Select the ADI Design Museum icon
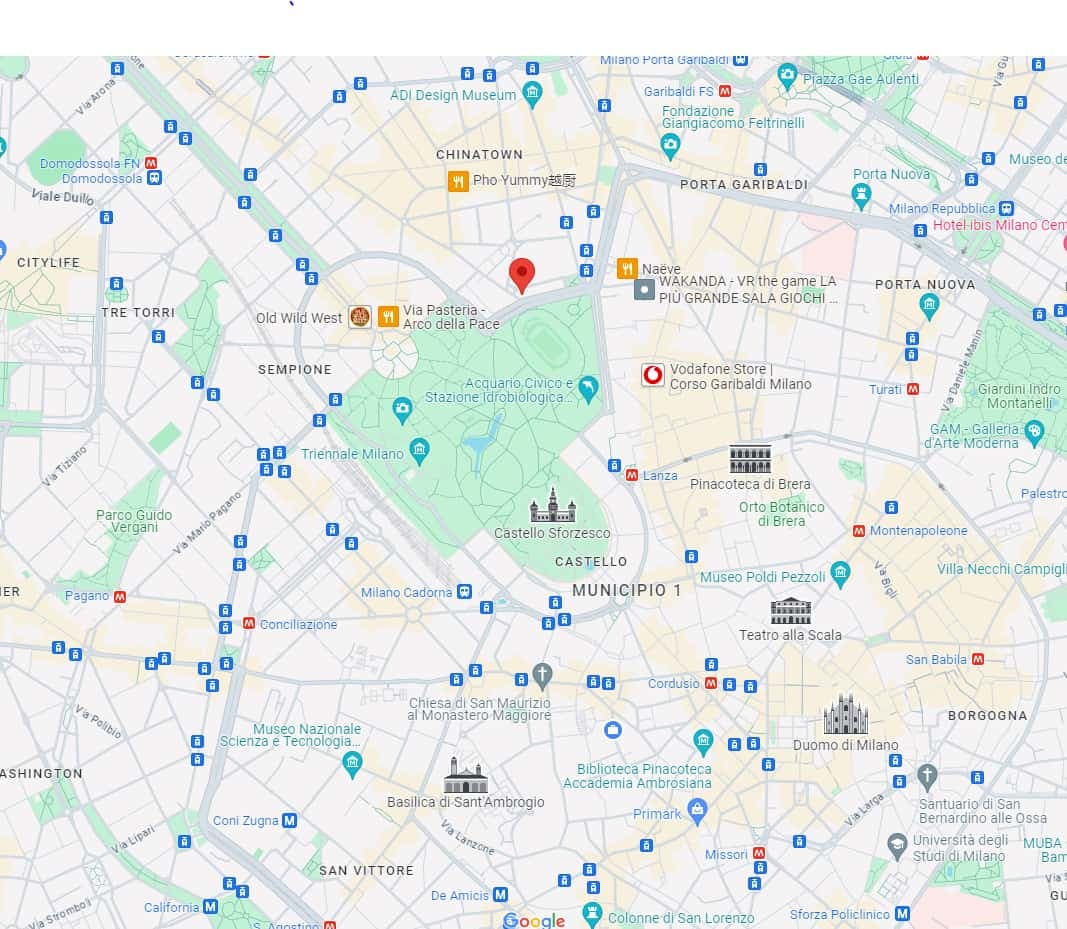The height and width of the screenshot is (929, 1067). [532, 95]
